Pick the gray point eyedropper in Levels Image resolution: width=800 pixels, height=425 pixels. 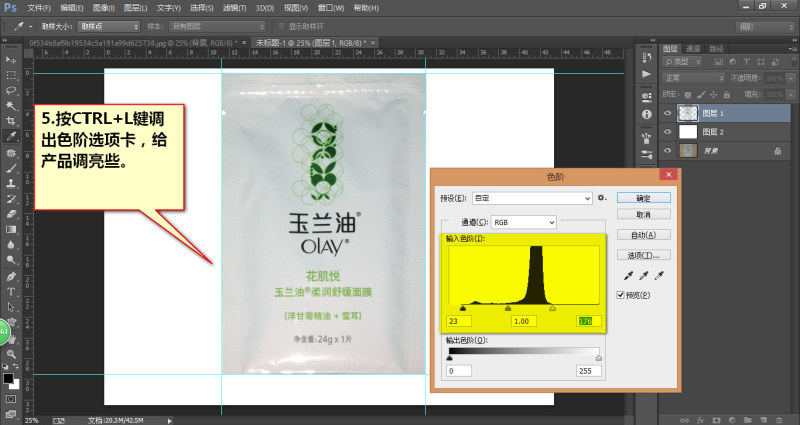644,276
